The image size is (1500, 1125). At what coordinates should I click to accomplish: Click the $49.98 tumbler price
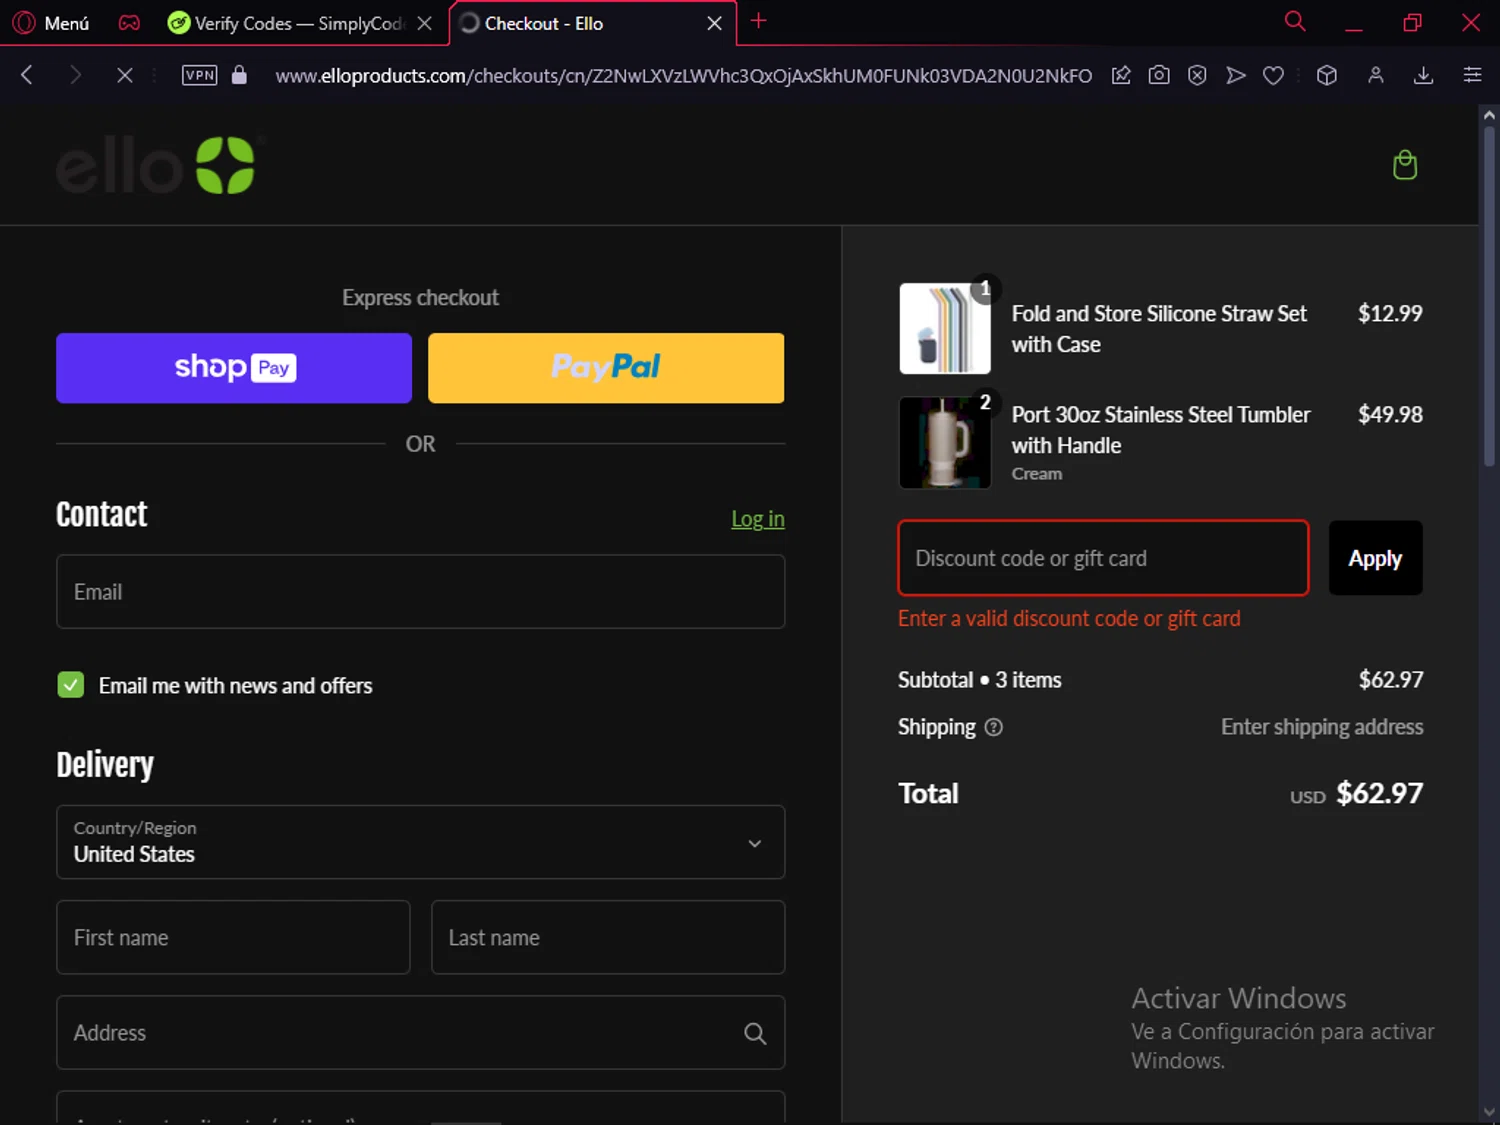point(1390,414)
